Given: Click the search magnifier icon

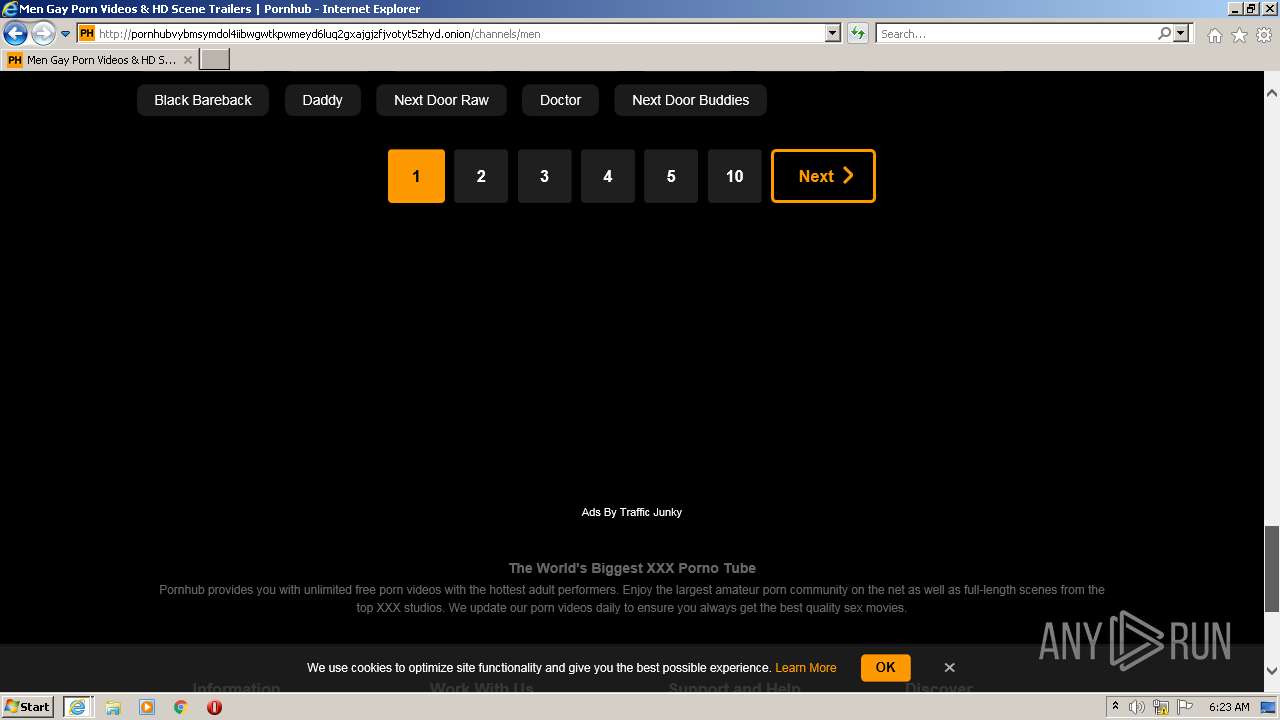Looking at the screenshot, I should point(1164,34).
